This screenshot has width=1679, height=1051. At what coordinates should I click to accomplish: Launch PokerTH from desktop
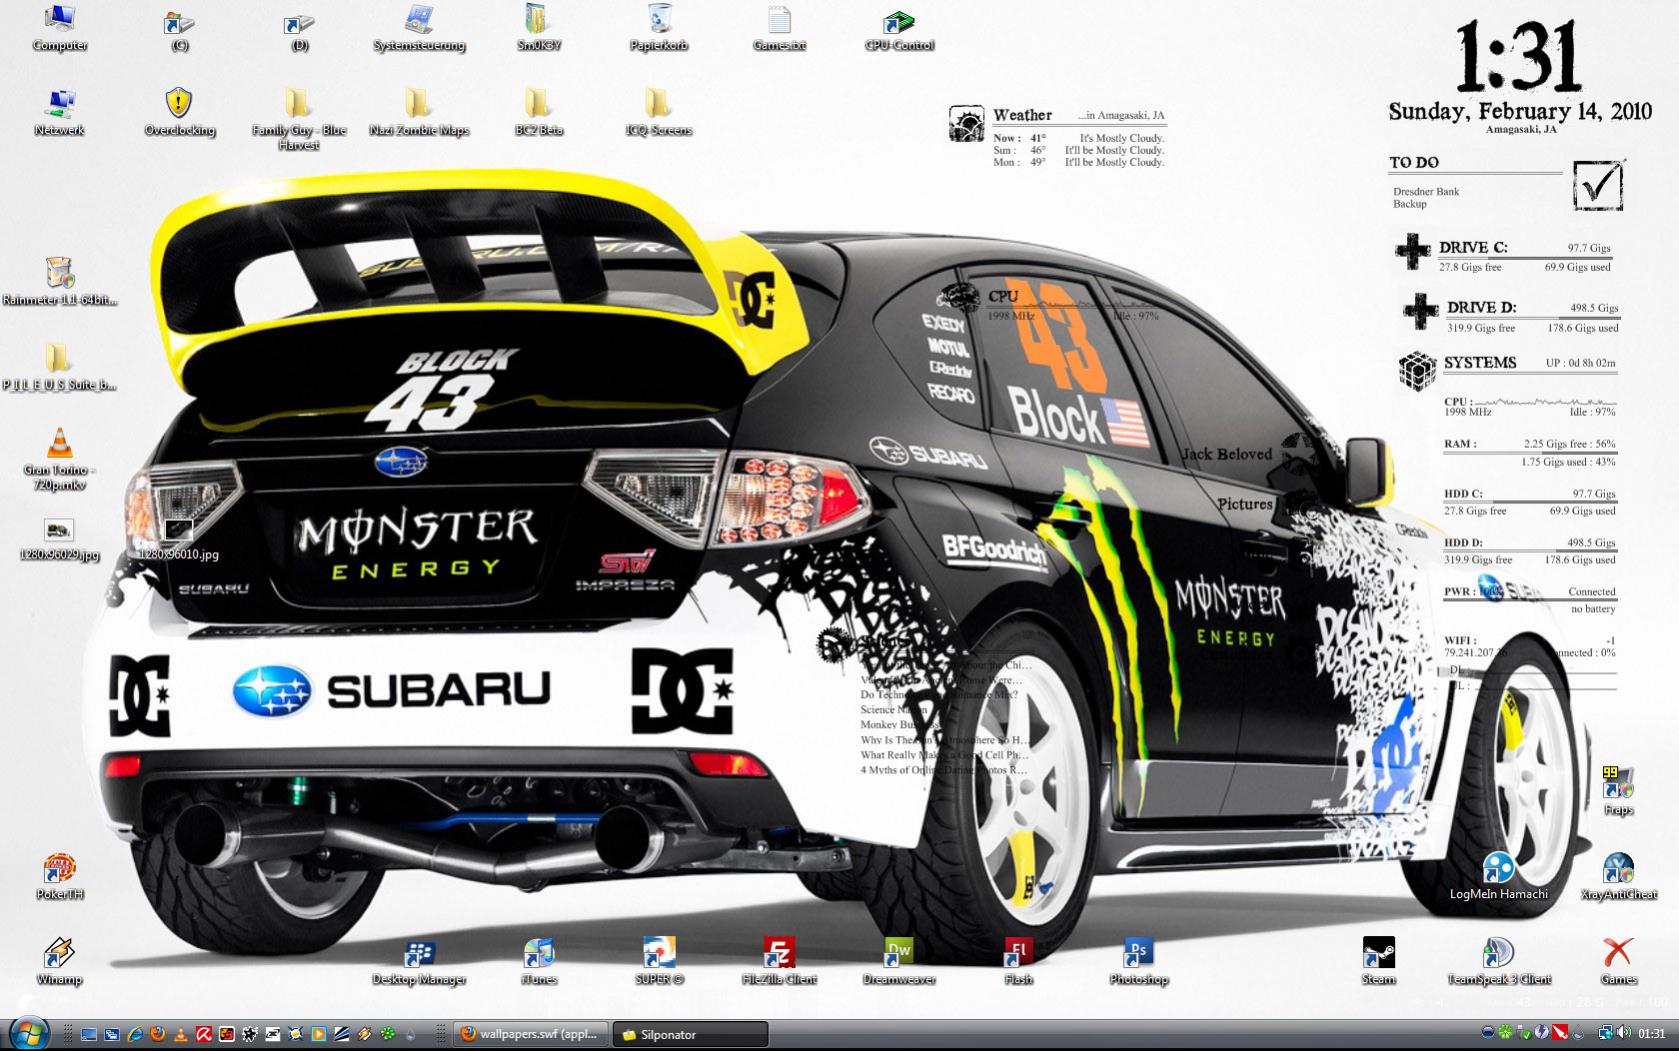pos(60,877)
